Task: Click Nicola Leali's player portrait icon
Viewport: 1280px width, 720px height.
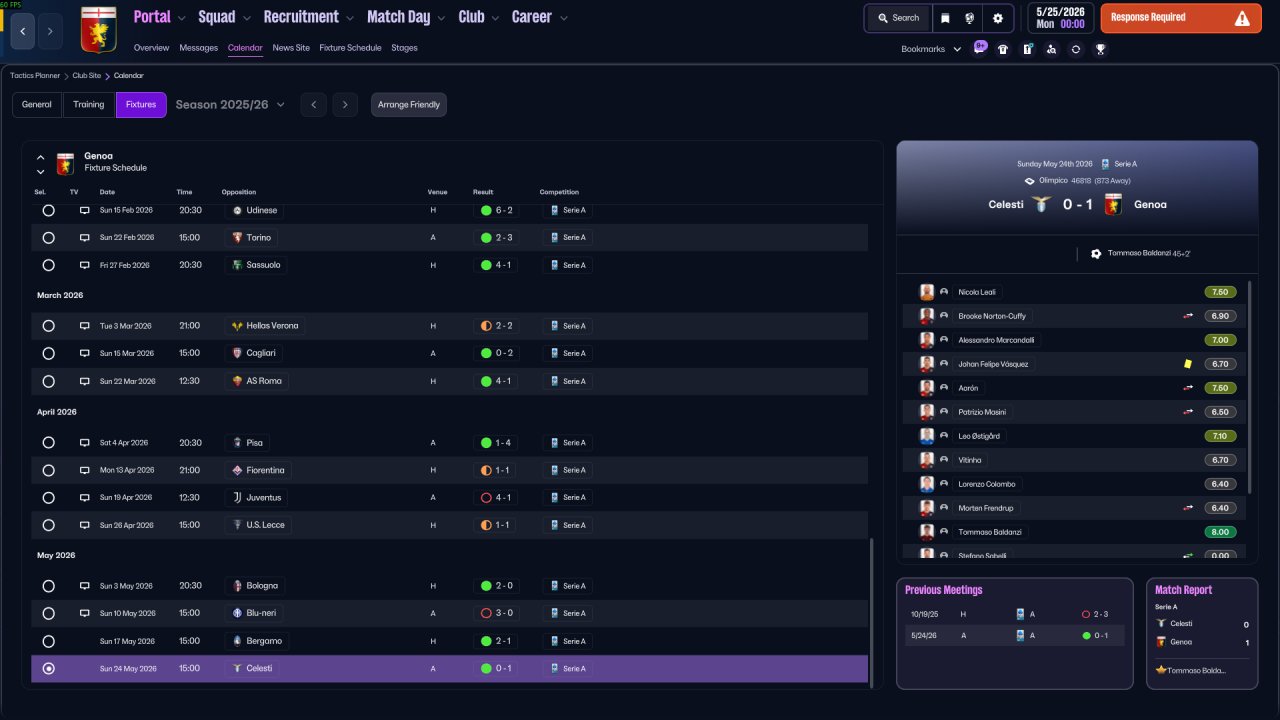Action: click(x=927, y=292)
